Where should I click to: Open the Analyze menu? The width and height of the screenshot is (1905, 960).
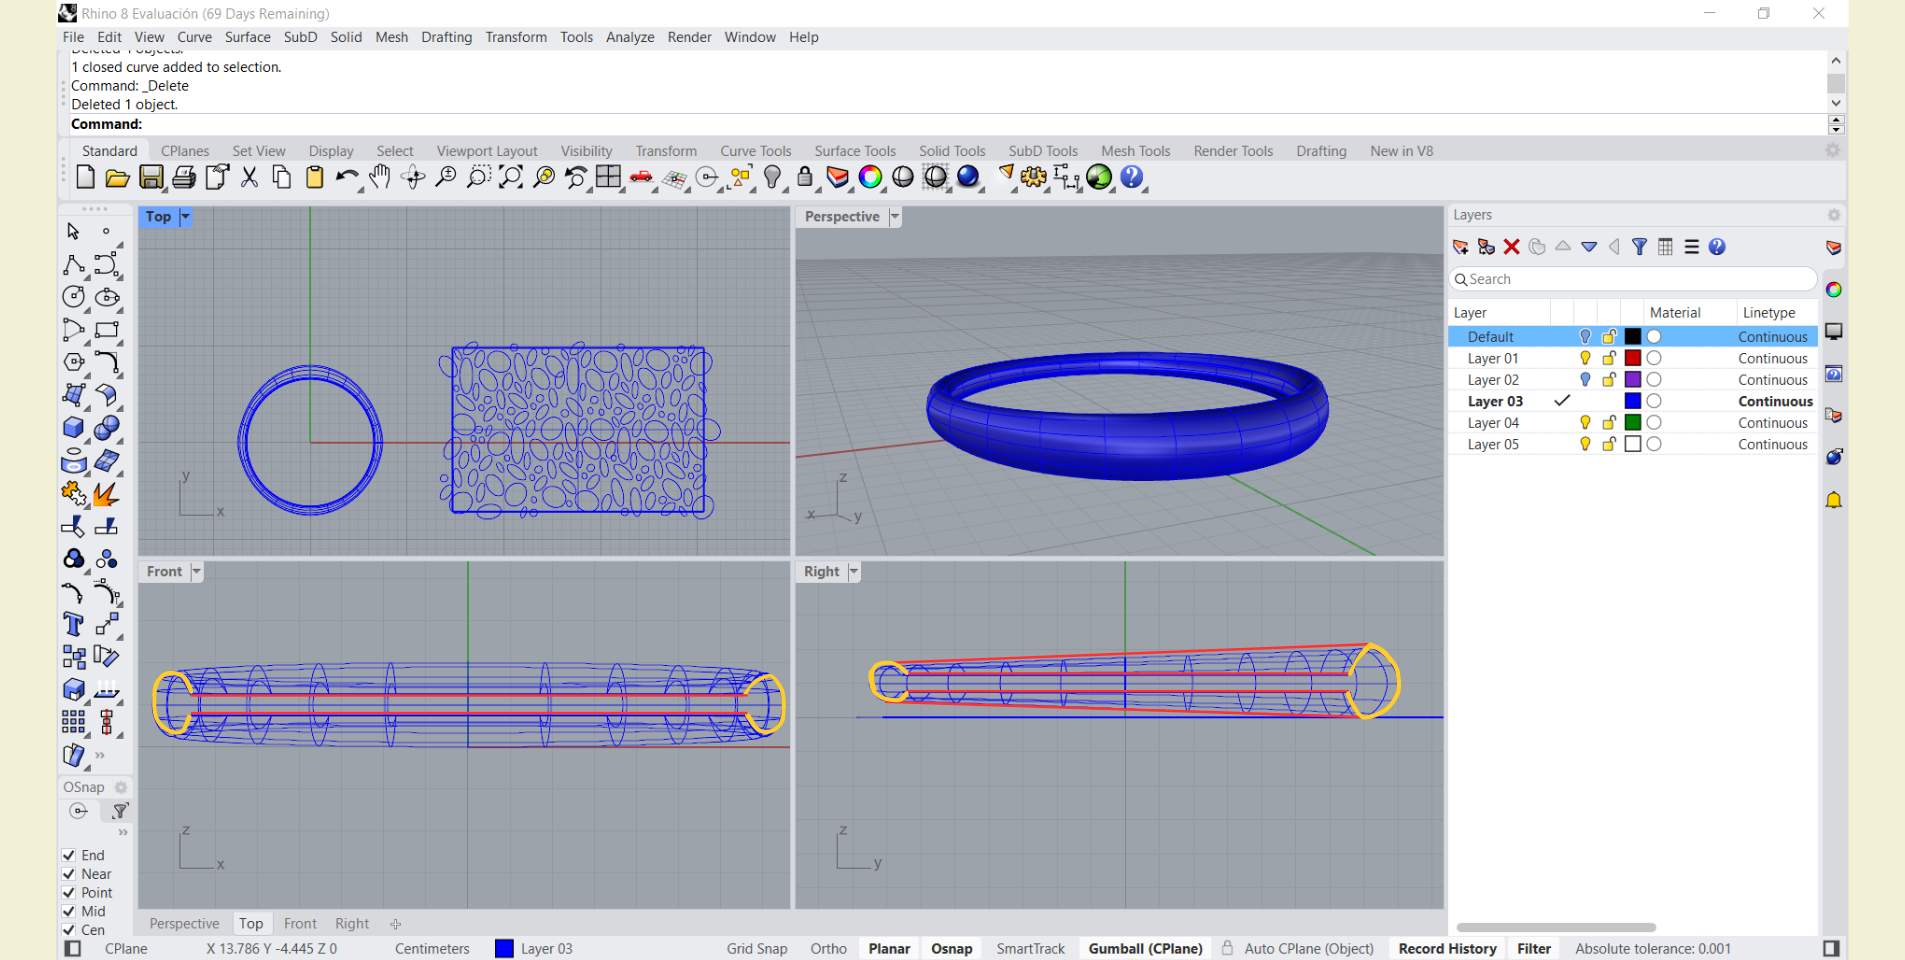click(630, 37)
